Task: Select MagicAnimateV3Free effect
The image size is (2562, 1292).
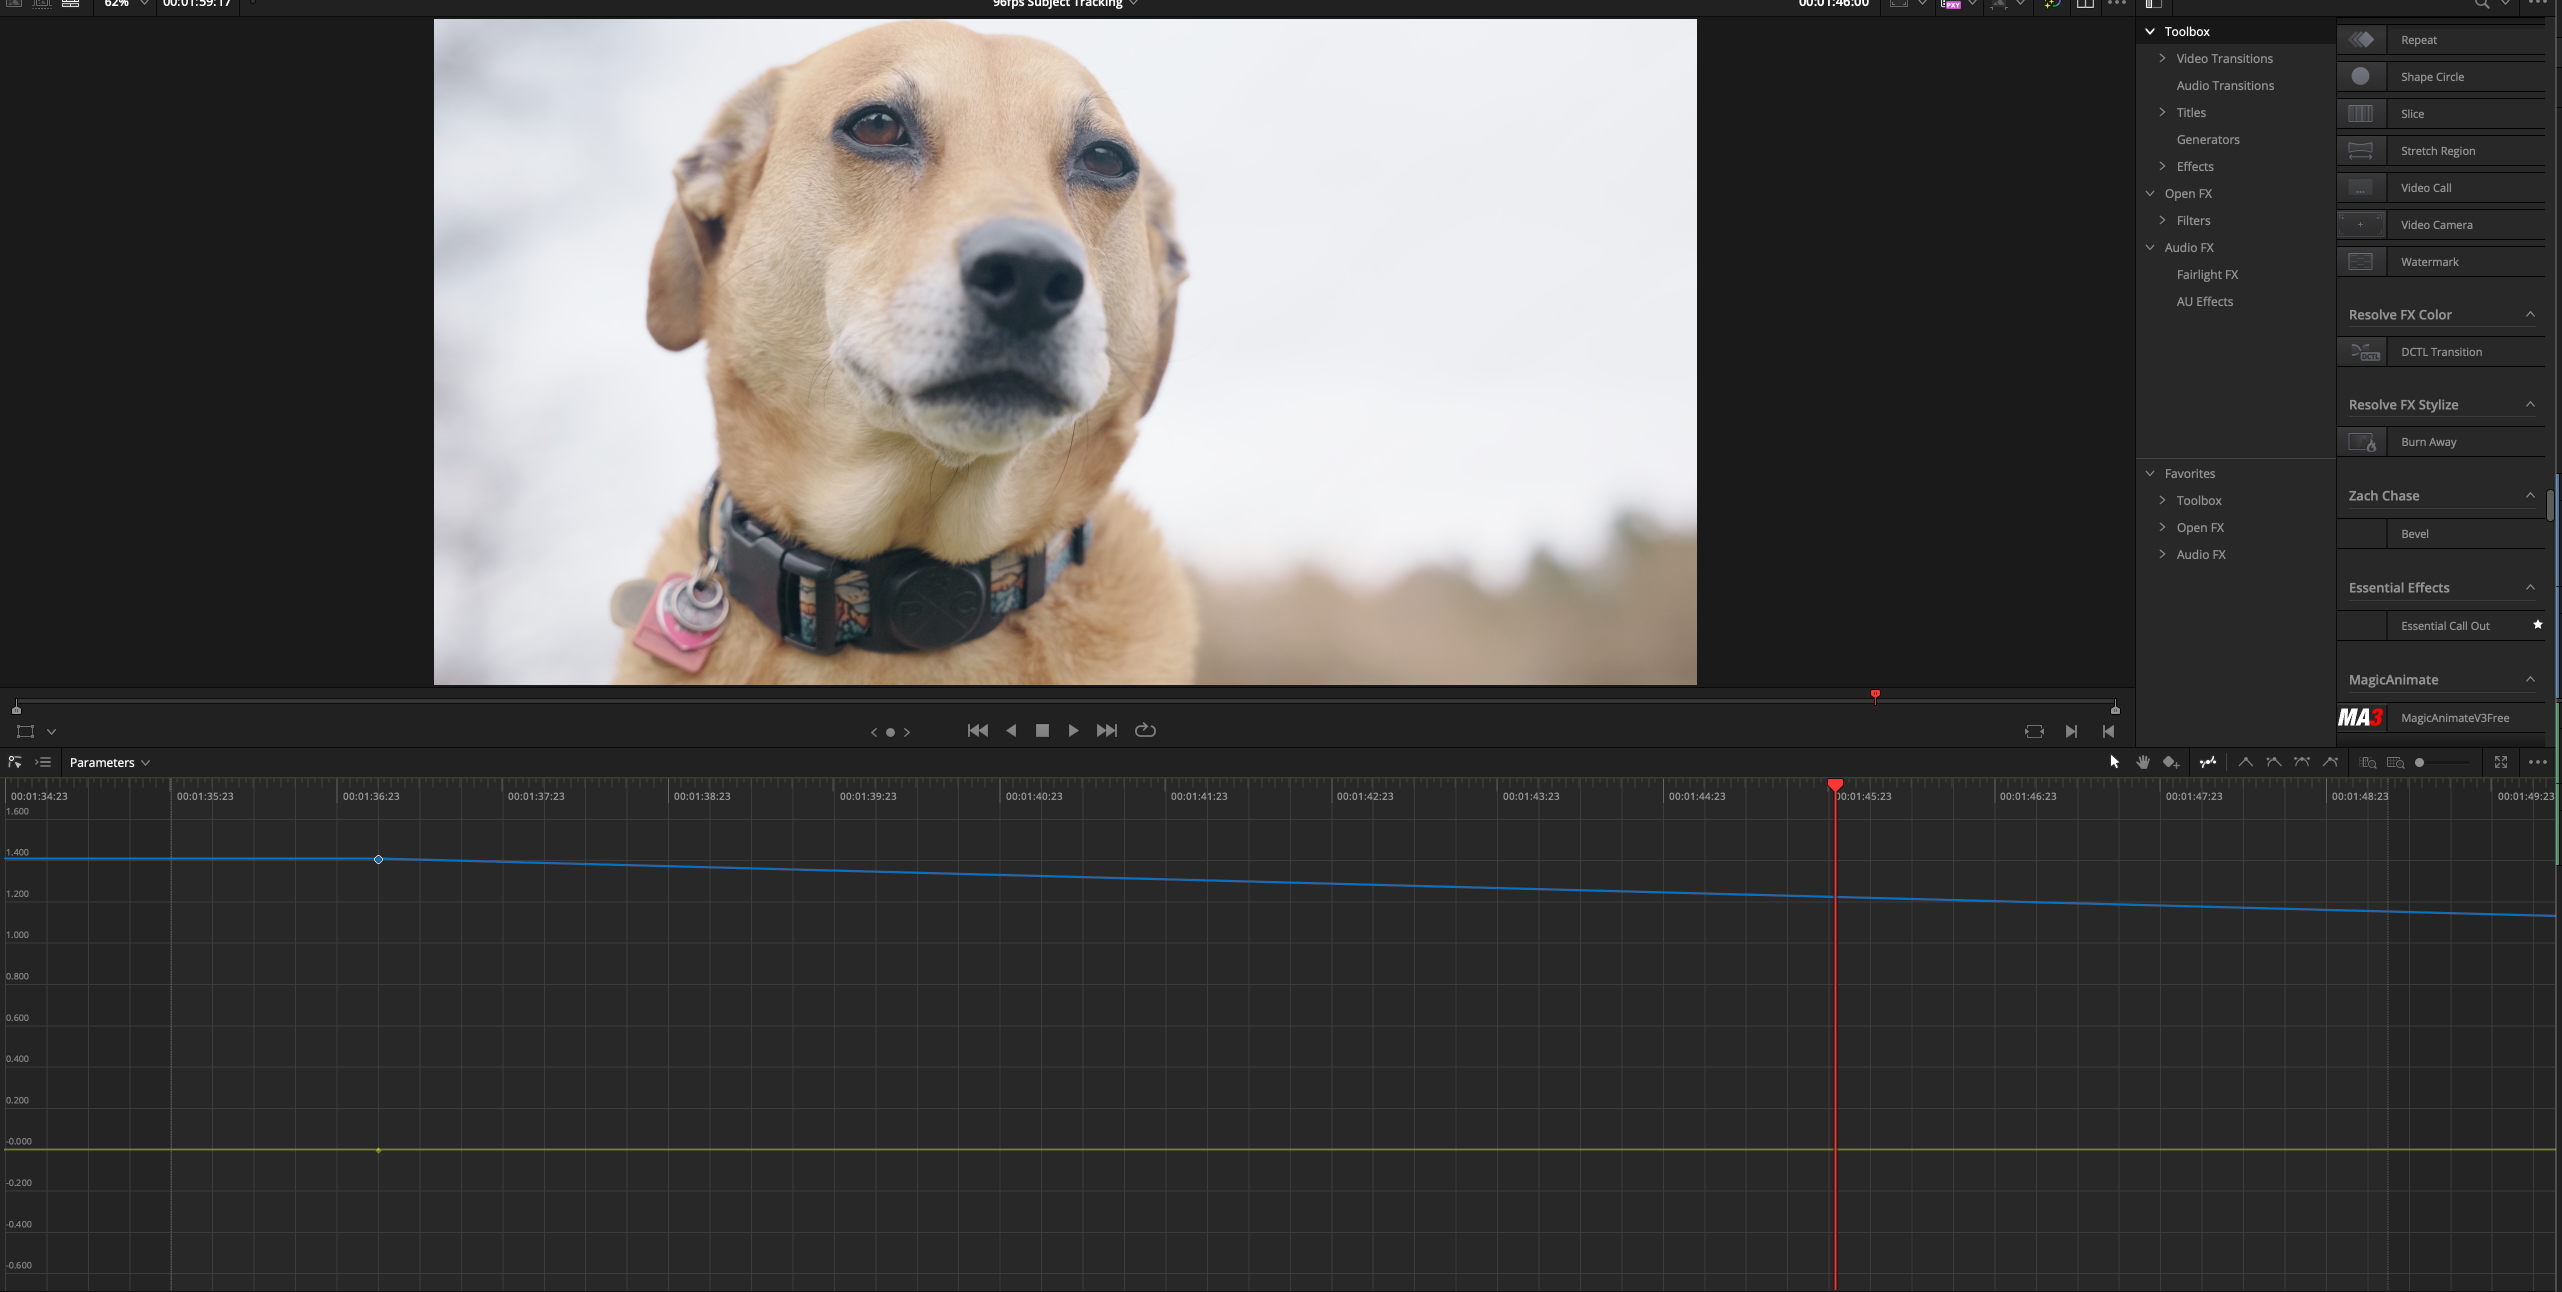Action: point(2441,718)
